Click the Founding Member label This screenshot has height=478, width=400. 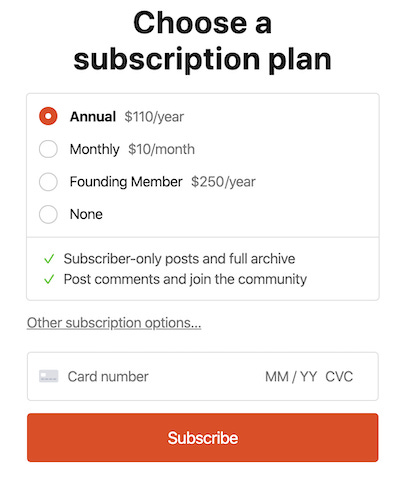126,182
